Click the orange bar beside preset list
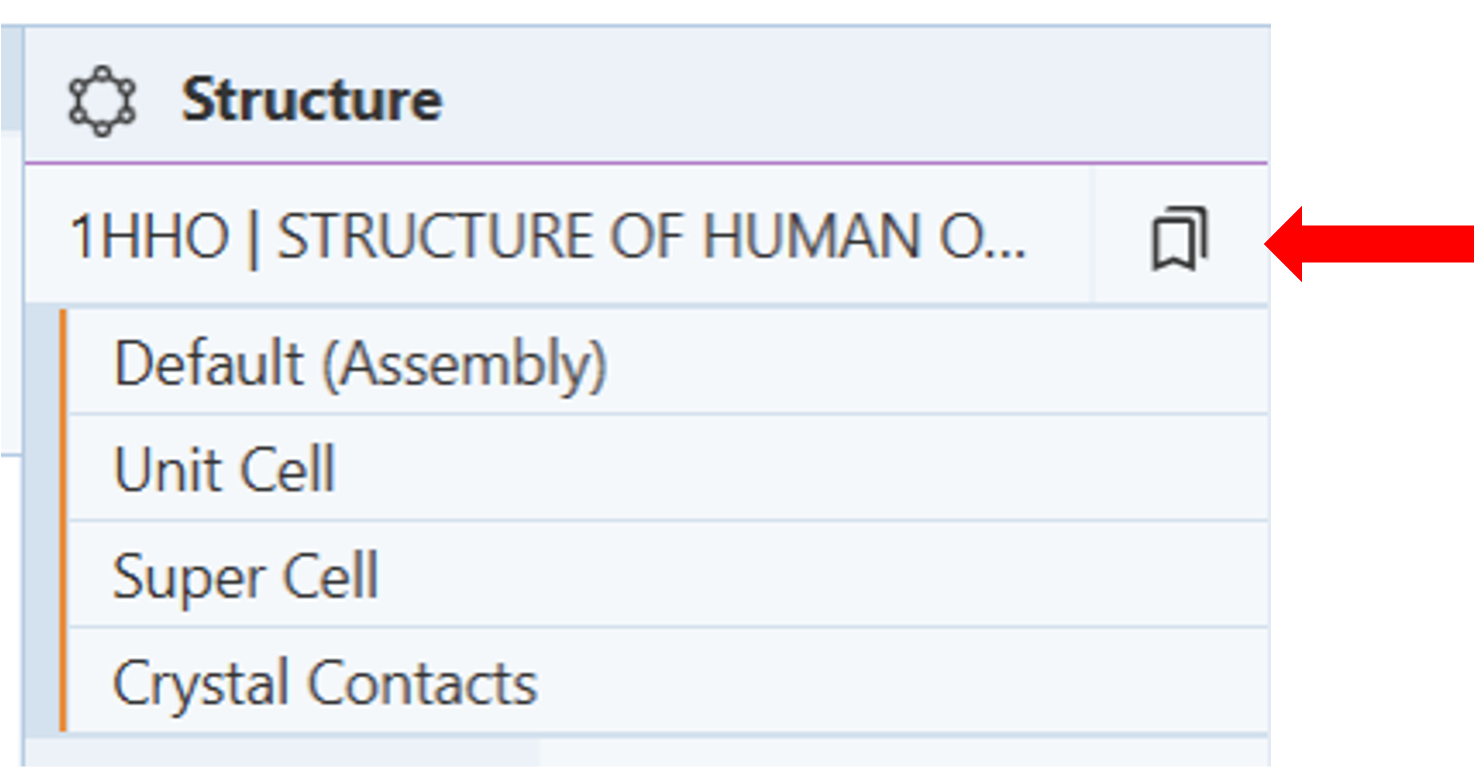Image resolution: width=1475 pixels, height=770 pixels. click(x=62, y=520)
